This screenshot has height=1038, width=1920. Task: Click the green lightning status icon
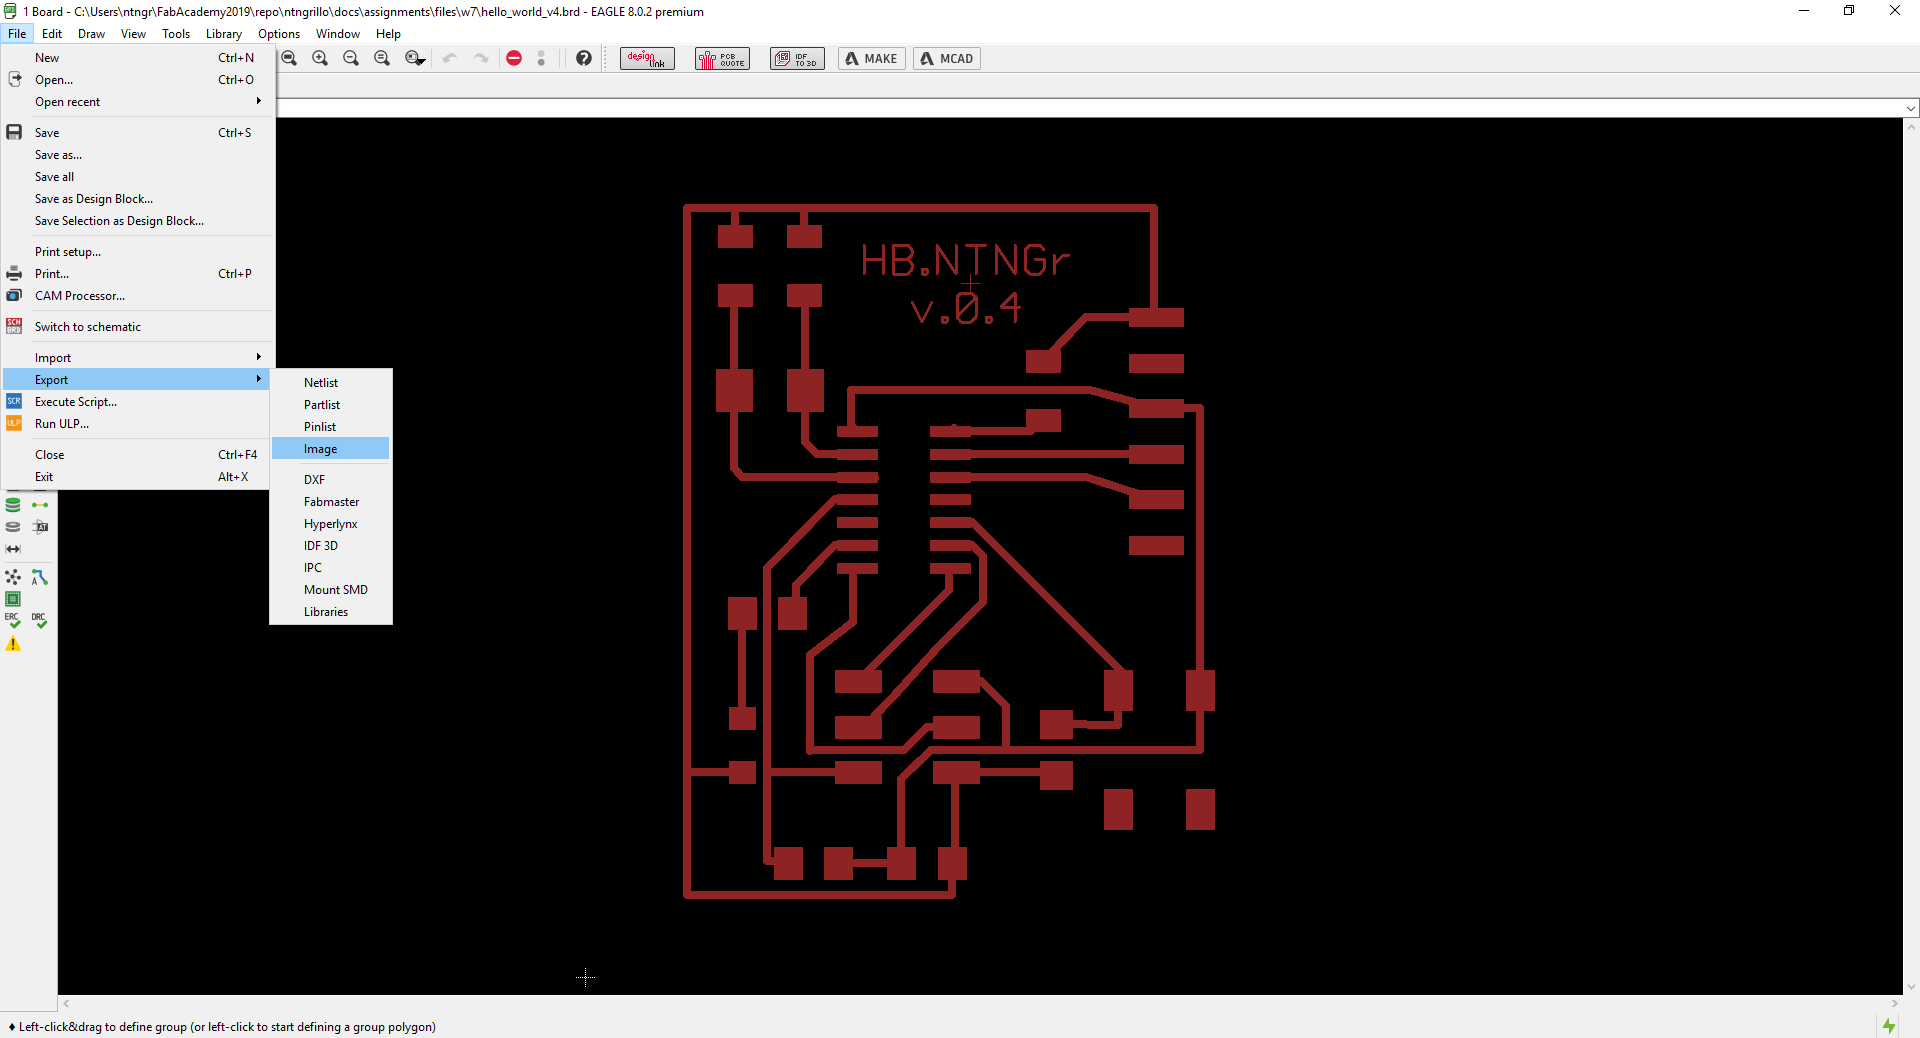tap(1889, 1026)
